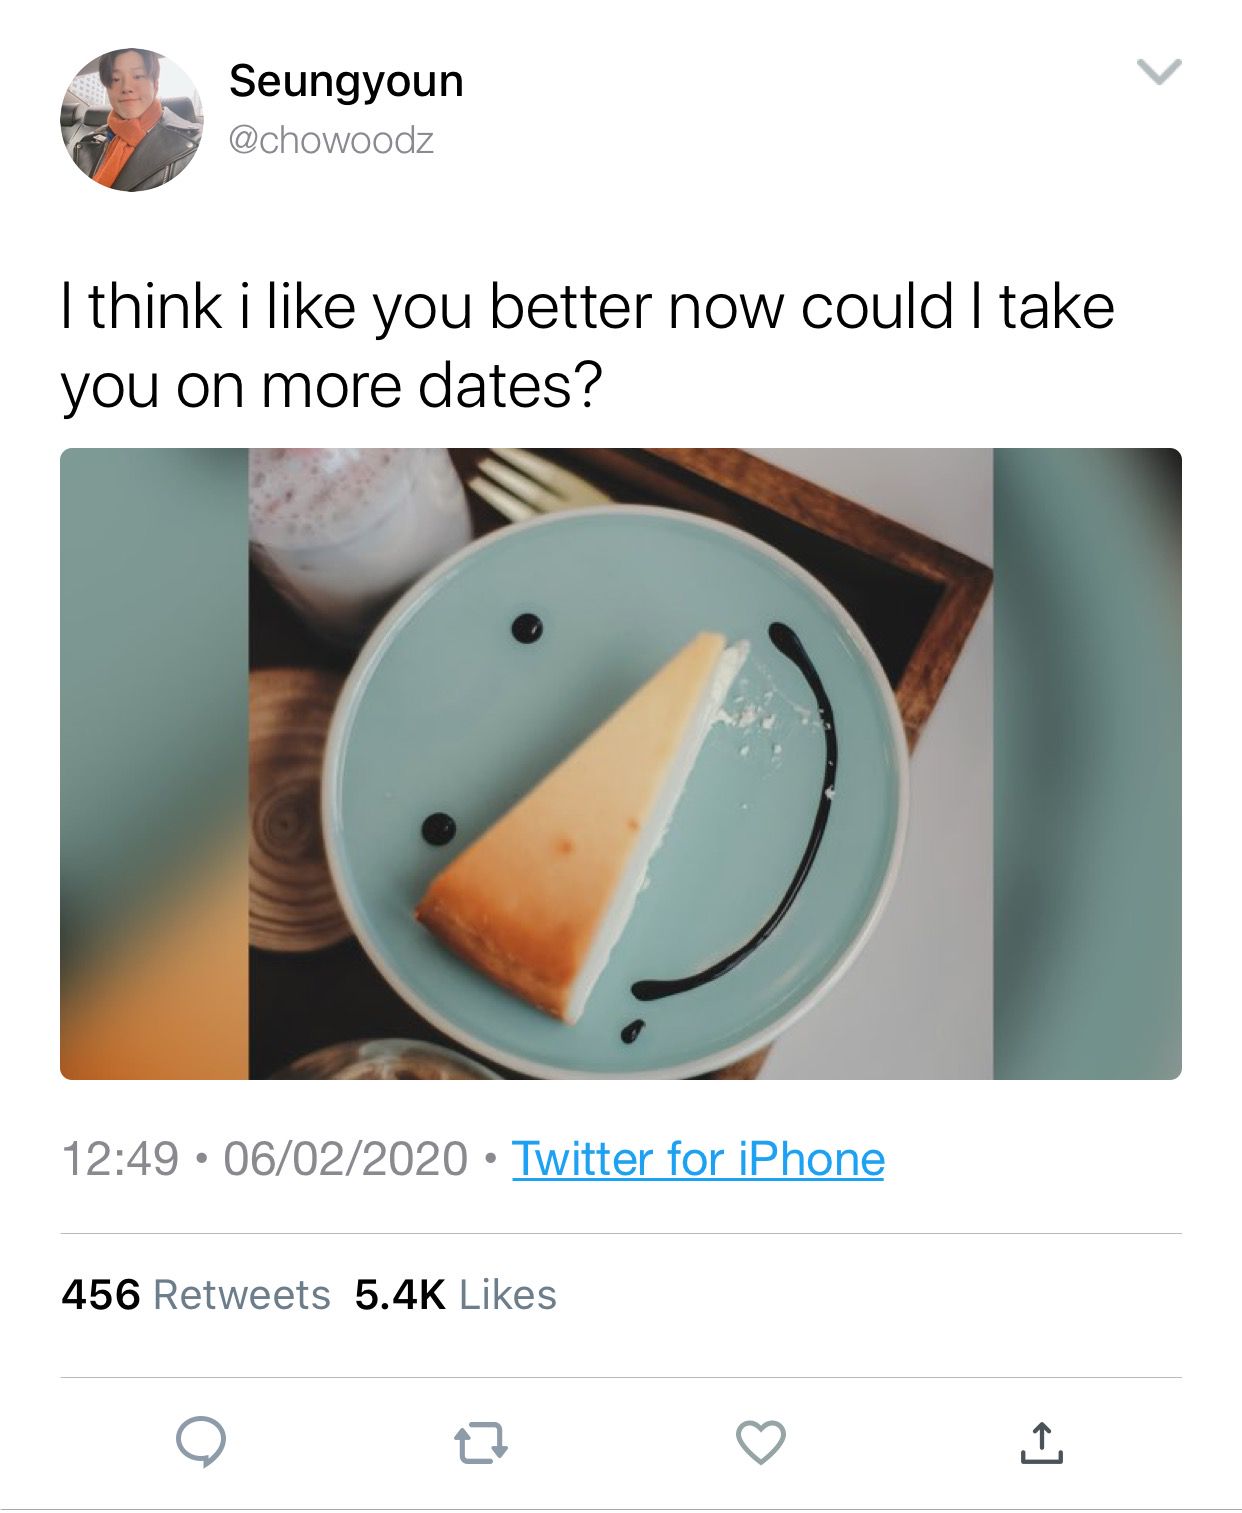View the 5.4K Likes list
This screenshot has height=1513, width=1242.
point(455,1294)
